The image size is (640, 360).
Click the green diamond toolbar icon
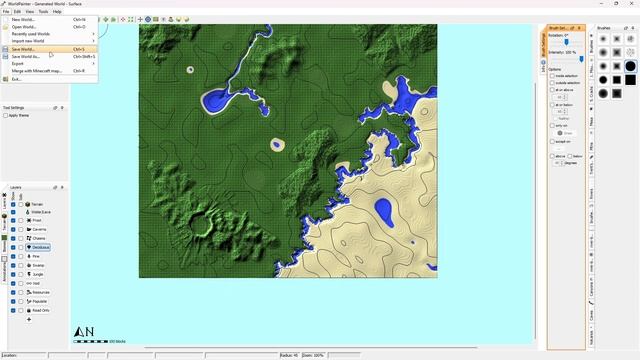click(x=106, y=19)
